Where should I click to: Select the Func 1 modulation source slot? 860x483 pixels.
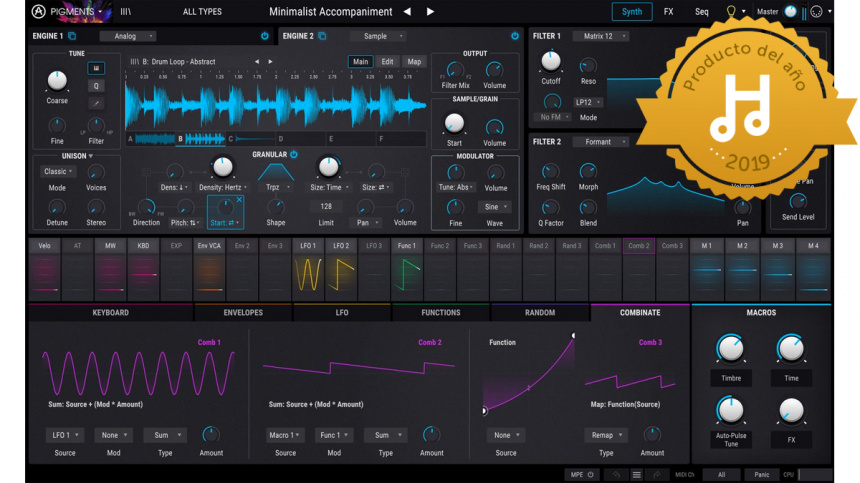(406, 270)
